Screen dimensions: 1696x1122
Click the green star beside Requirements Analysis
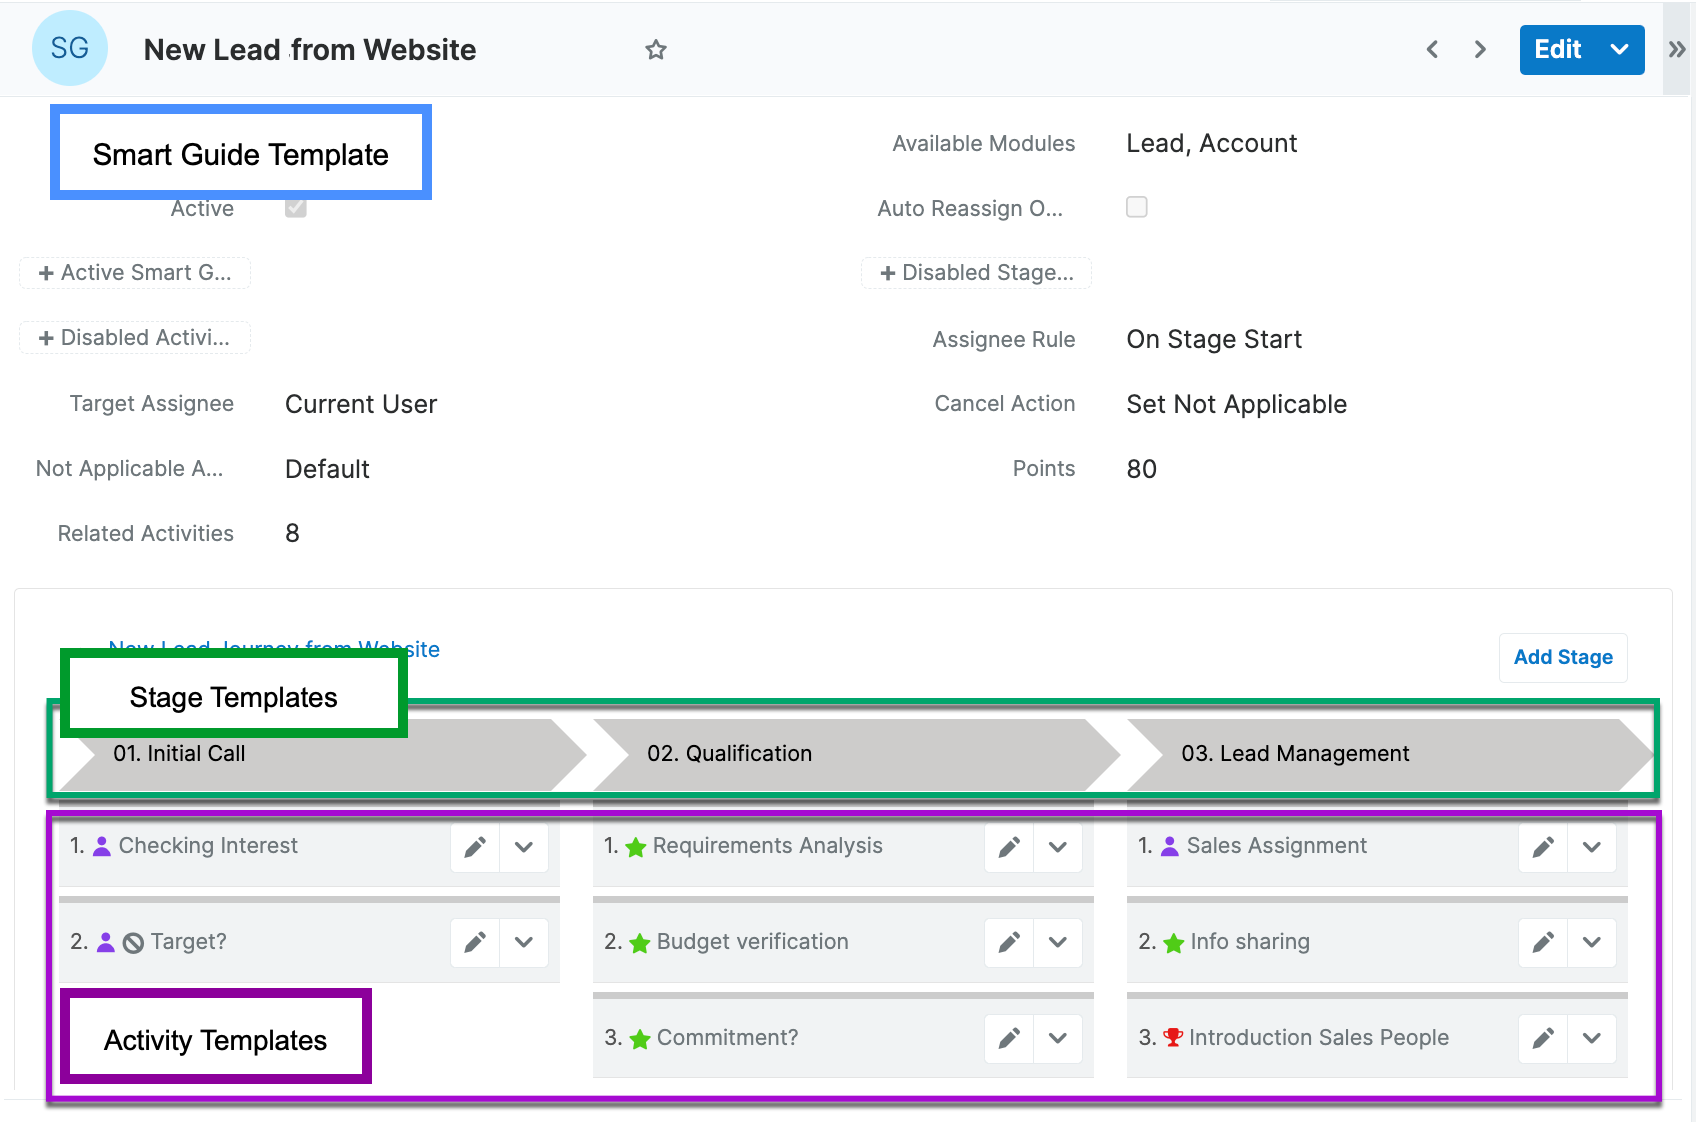[x=635, y=846]
